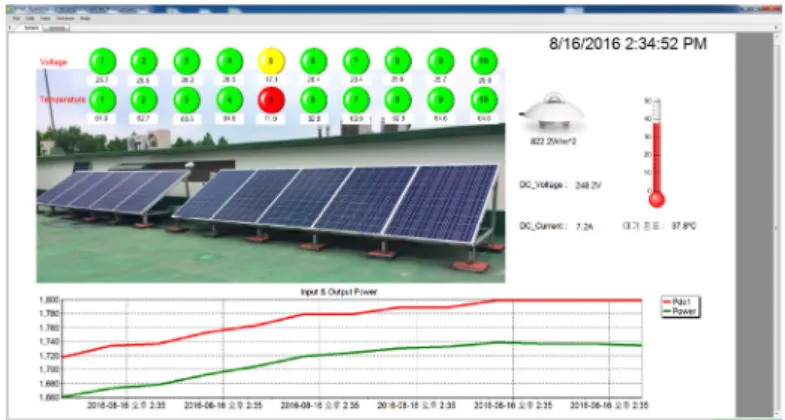Click the ambient temperature reading 37.8°C
Viewport: 785px width, 420px height.
coord(684,226)
